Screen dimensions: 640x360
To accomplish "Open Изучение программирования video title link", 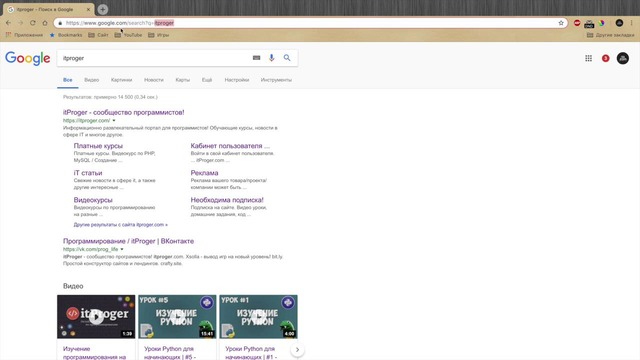I will pos(94,353).
